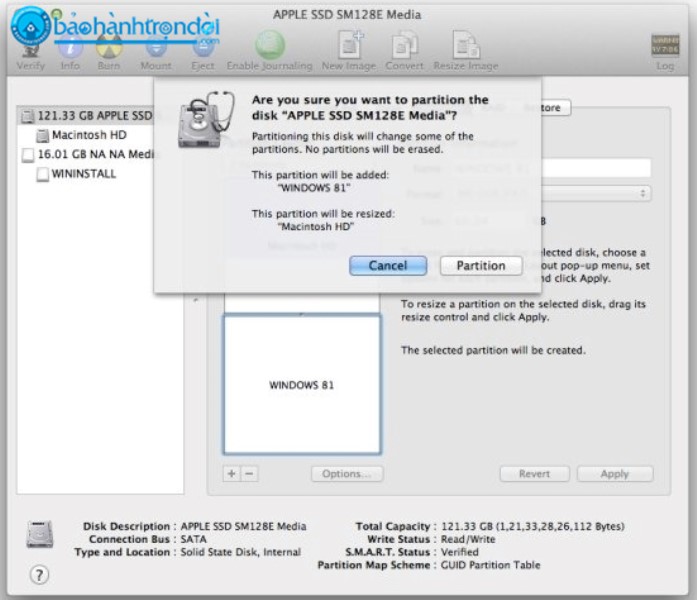Click 'The selected partition will be created.' text

click(493, 351)
